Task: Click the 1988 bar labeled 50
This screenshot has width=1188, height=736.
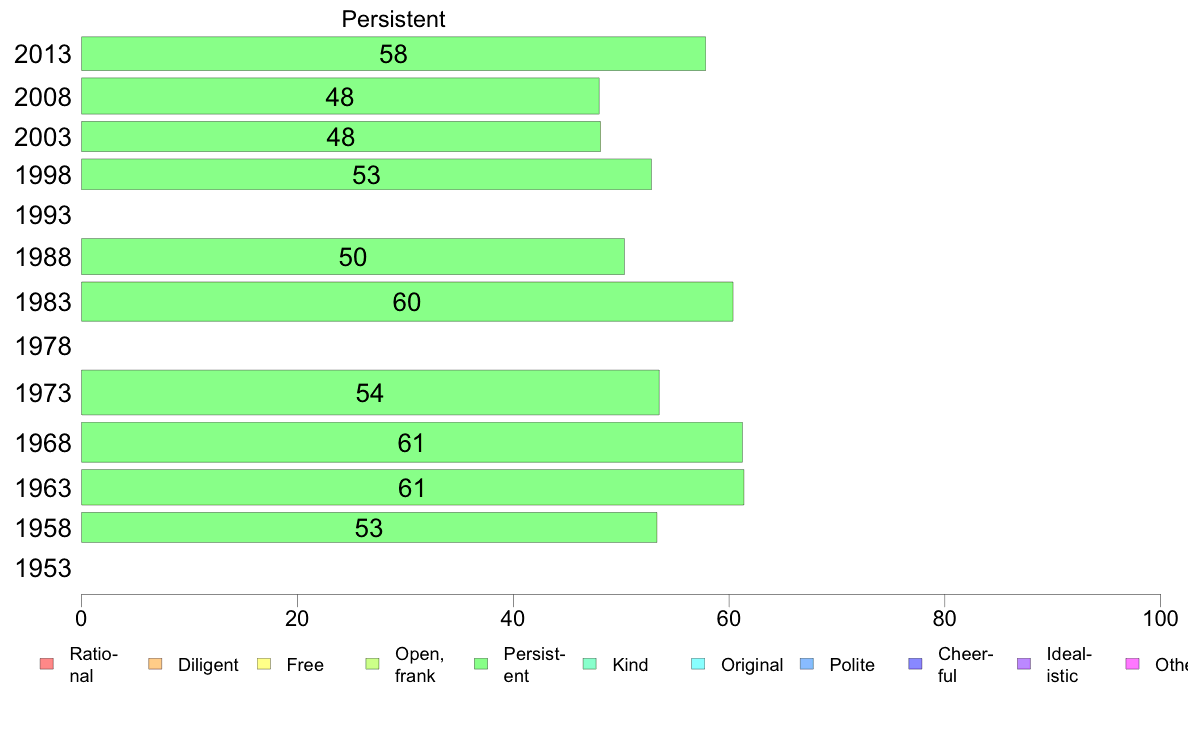Action: click(x=352, y=256)
